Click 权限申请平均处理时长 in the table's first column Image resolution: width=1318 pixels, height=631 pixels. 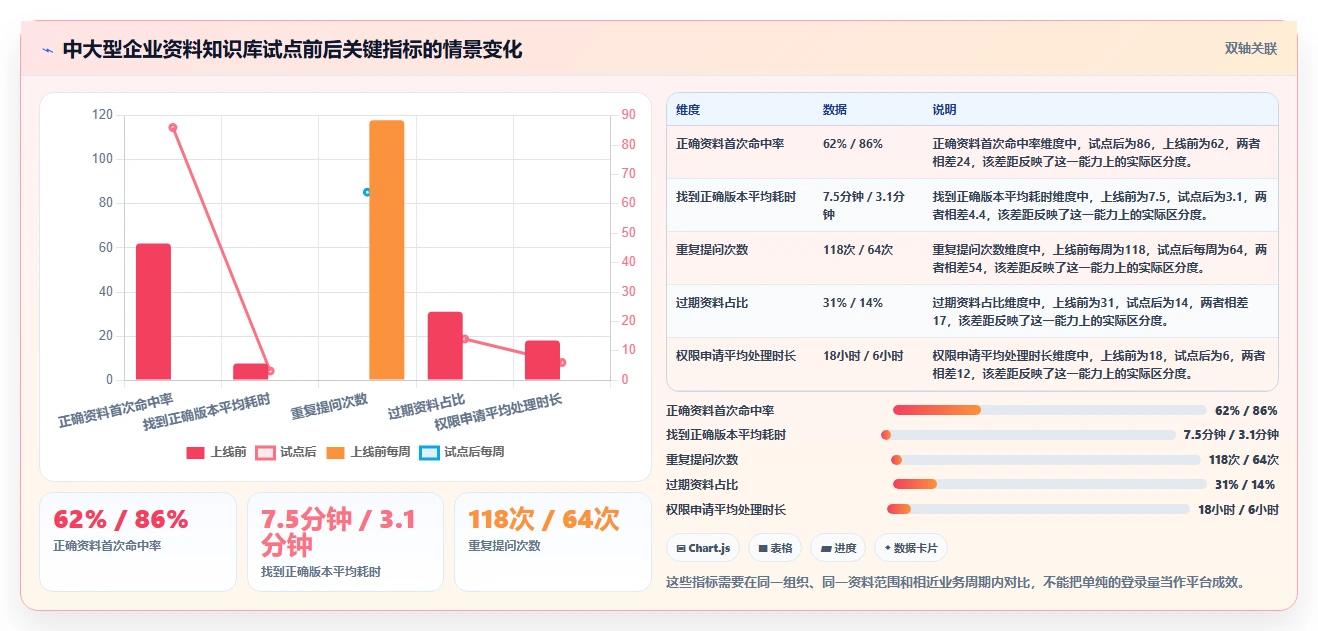click(x=736, y=356)
